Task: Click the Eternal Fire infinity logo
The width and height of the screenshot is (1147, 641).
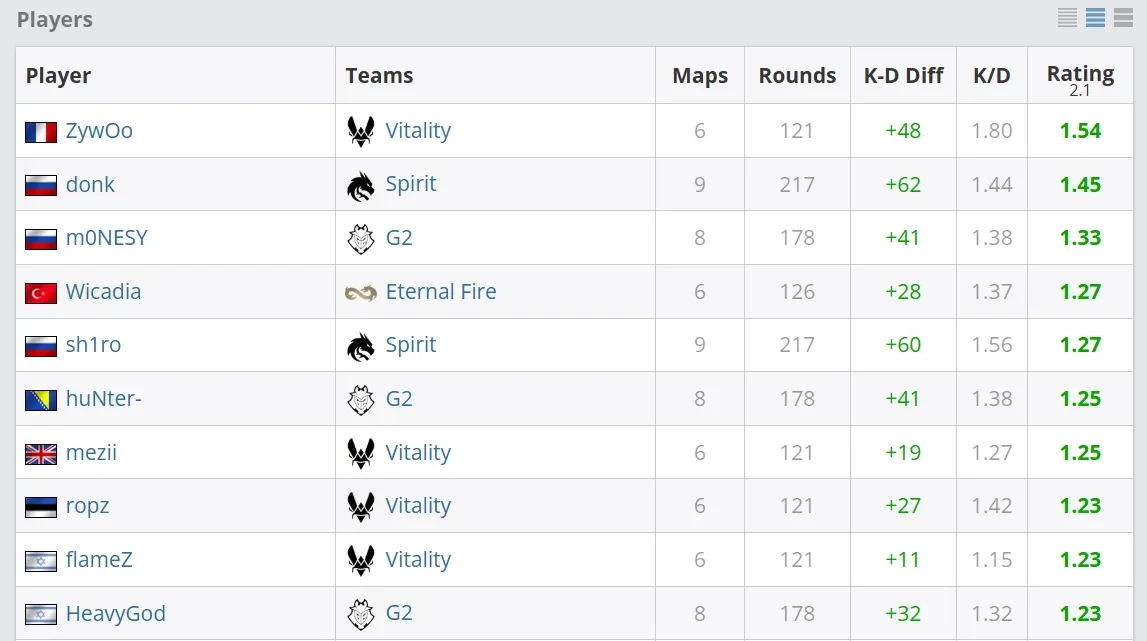Action: click(361, 292)
